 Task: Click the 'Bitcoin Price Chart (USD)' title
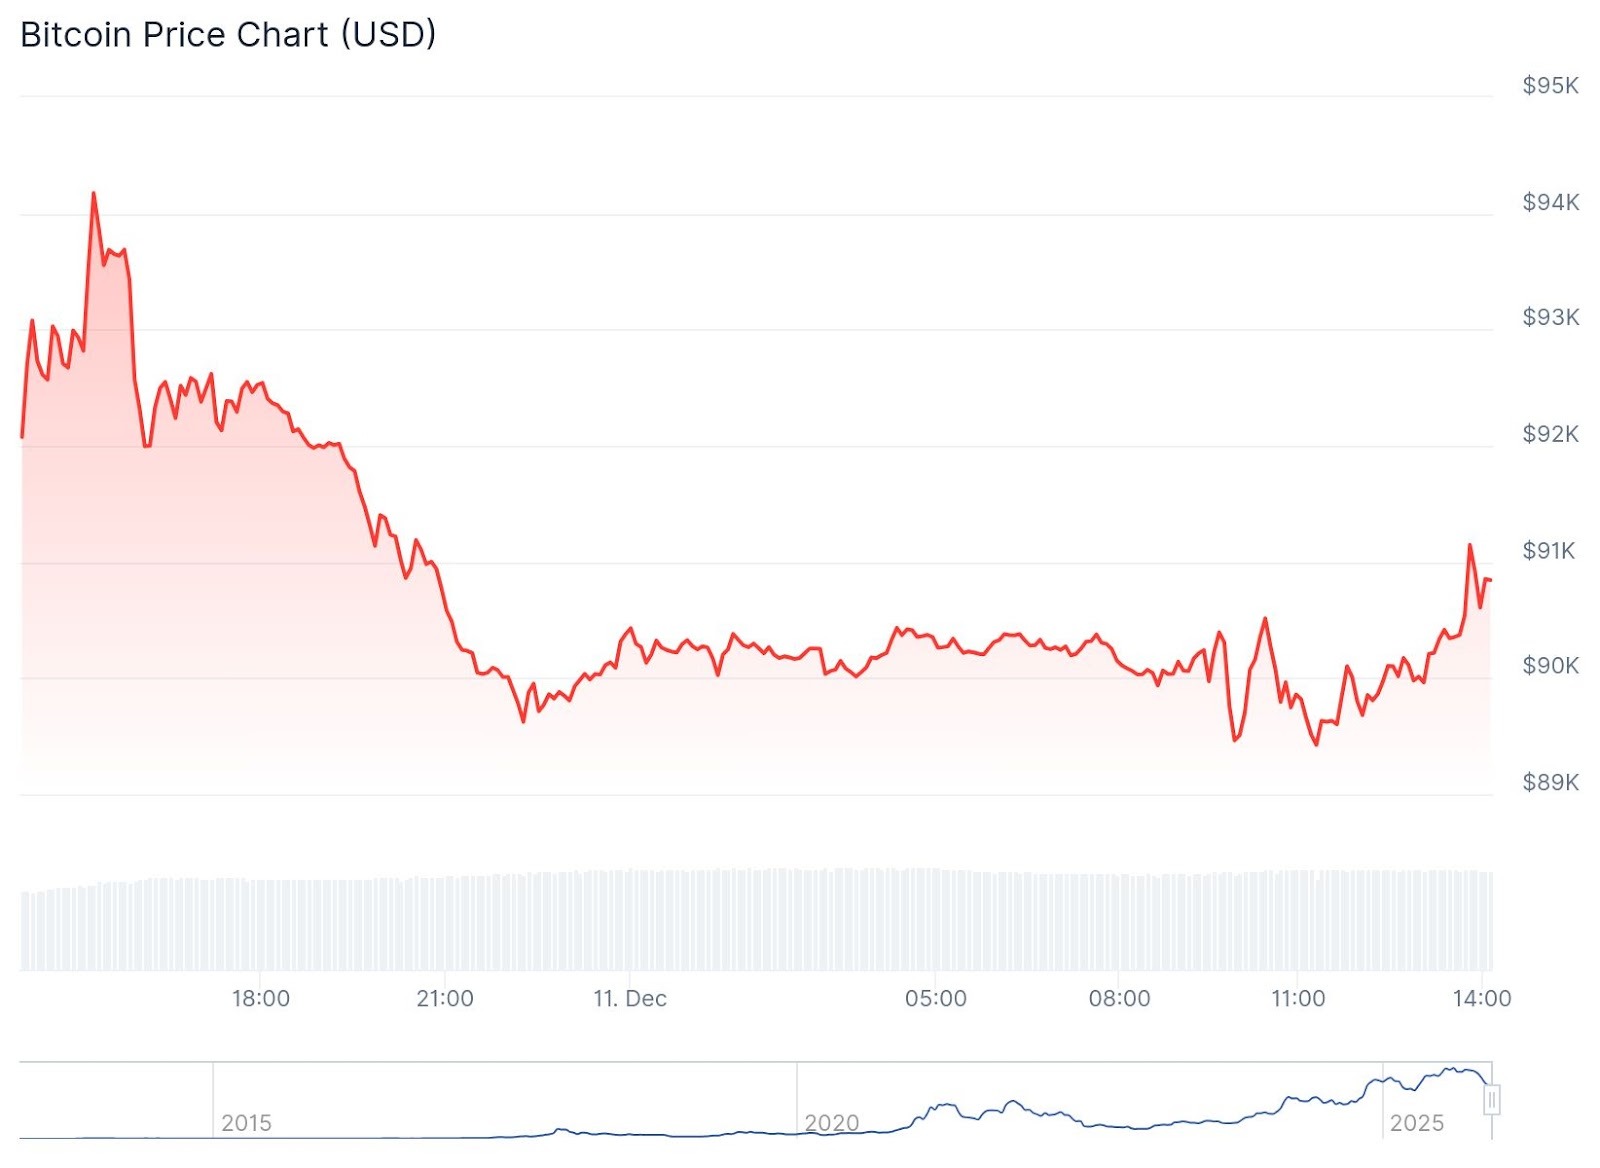tap(228, 35)
